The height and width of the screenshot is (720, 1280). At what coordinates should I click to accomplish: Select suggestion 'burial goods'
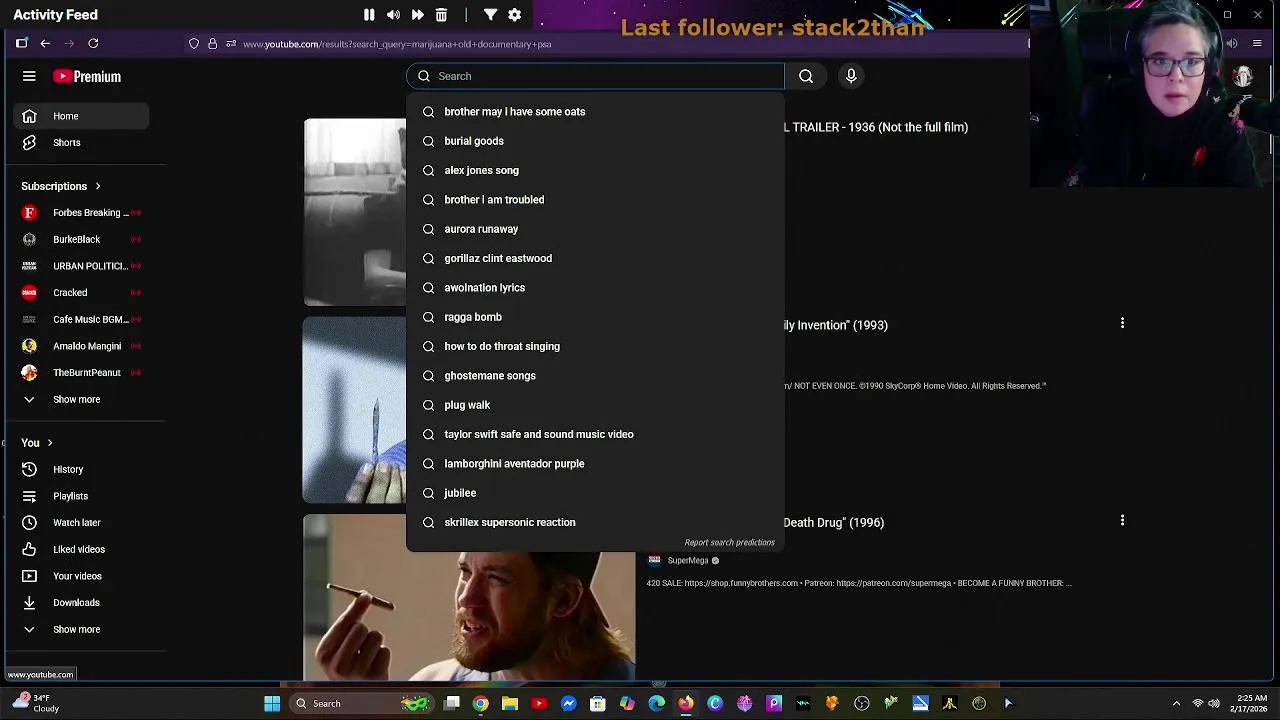(596, 141)
